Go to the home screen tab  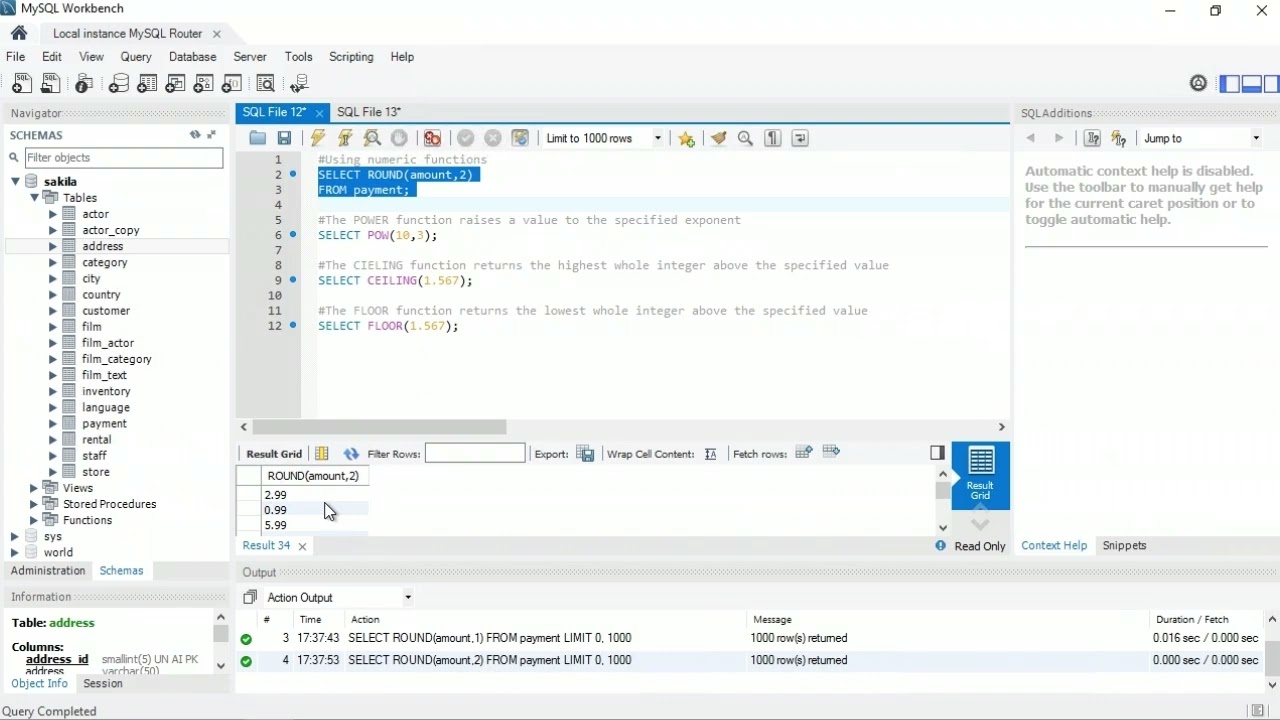pyautogui.click(x=19, y=33)
